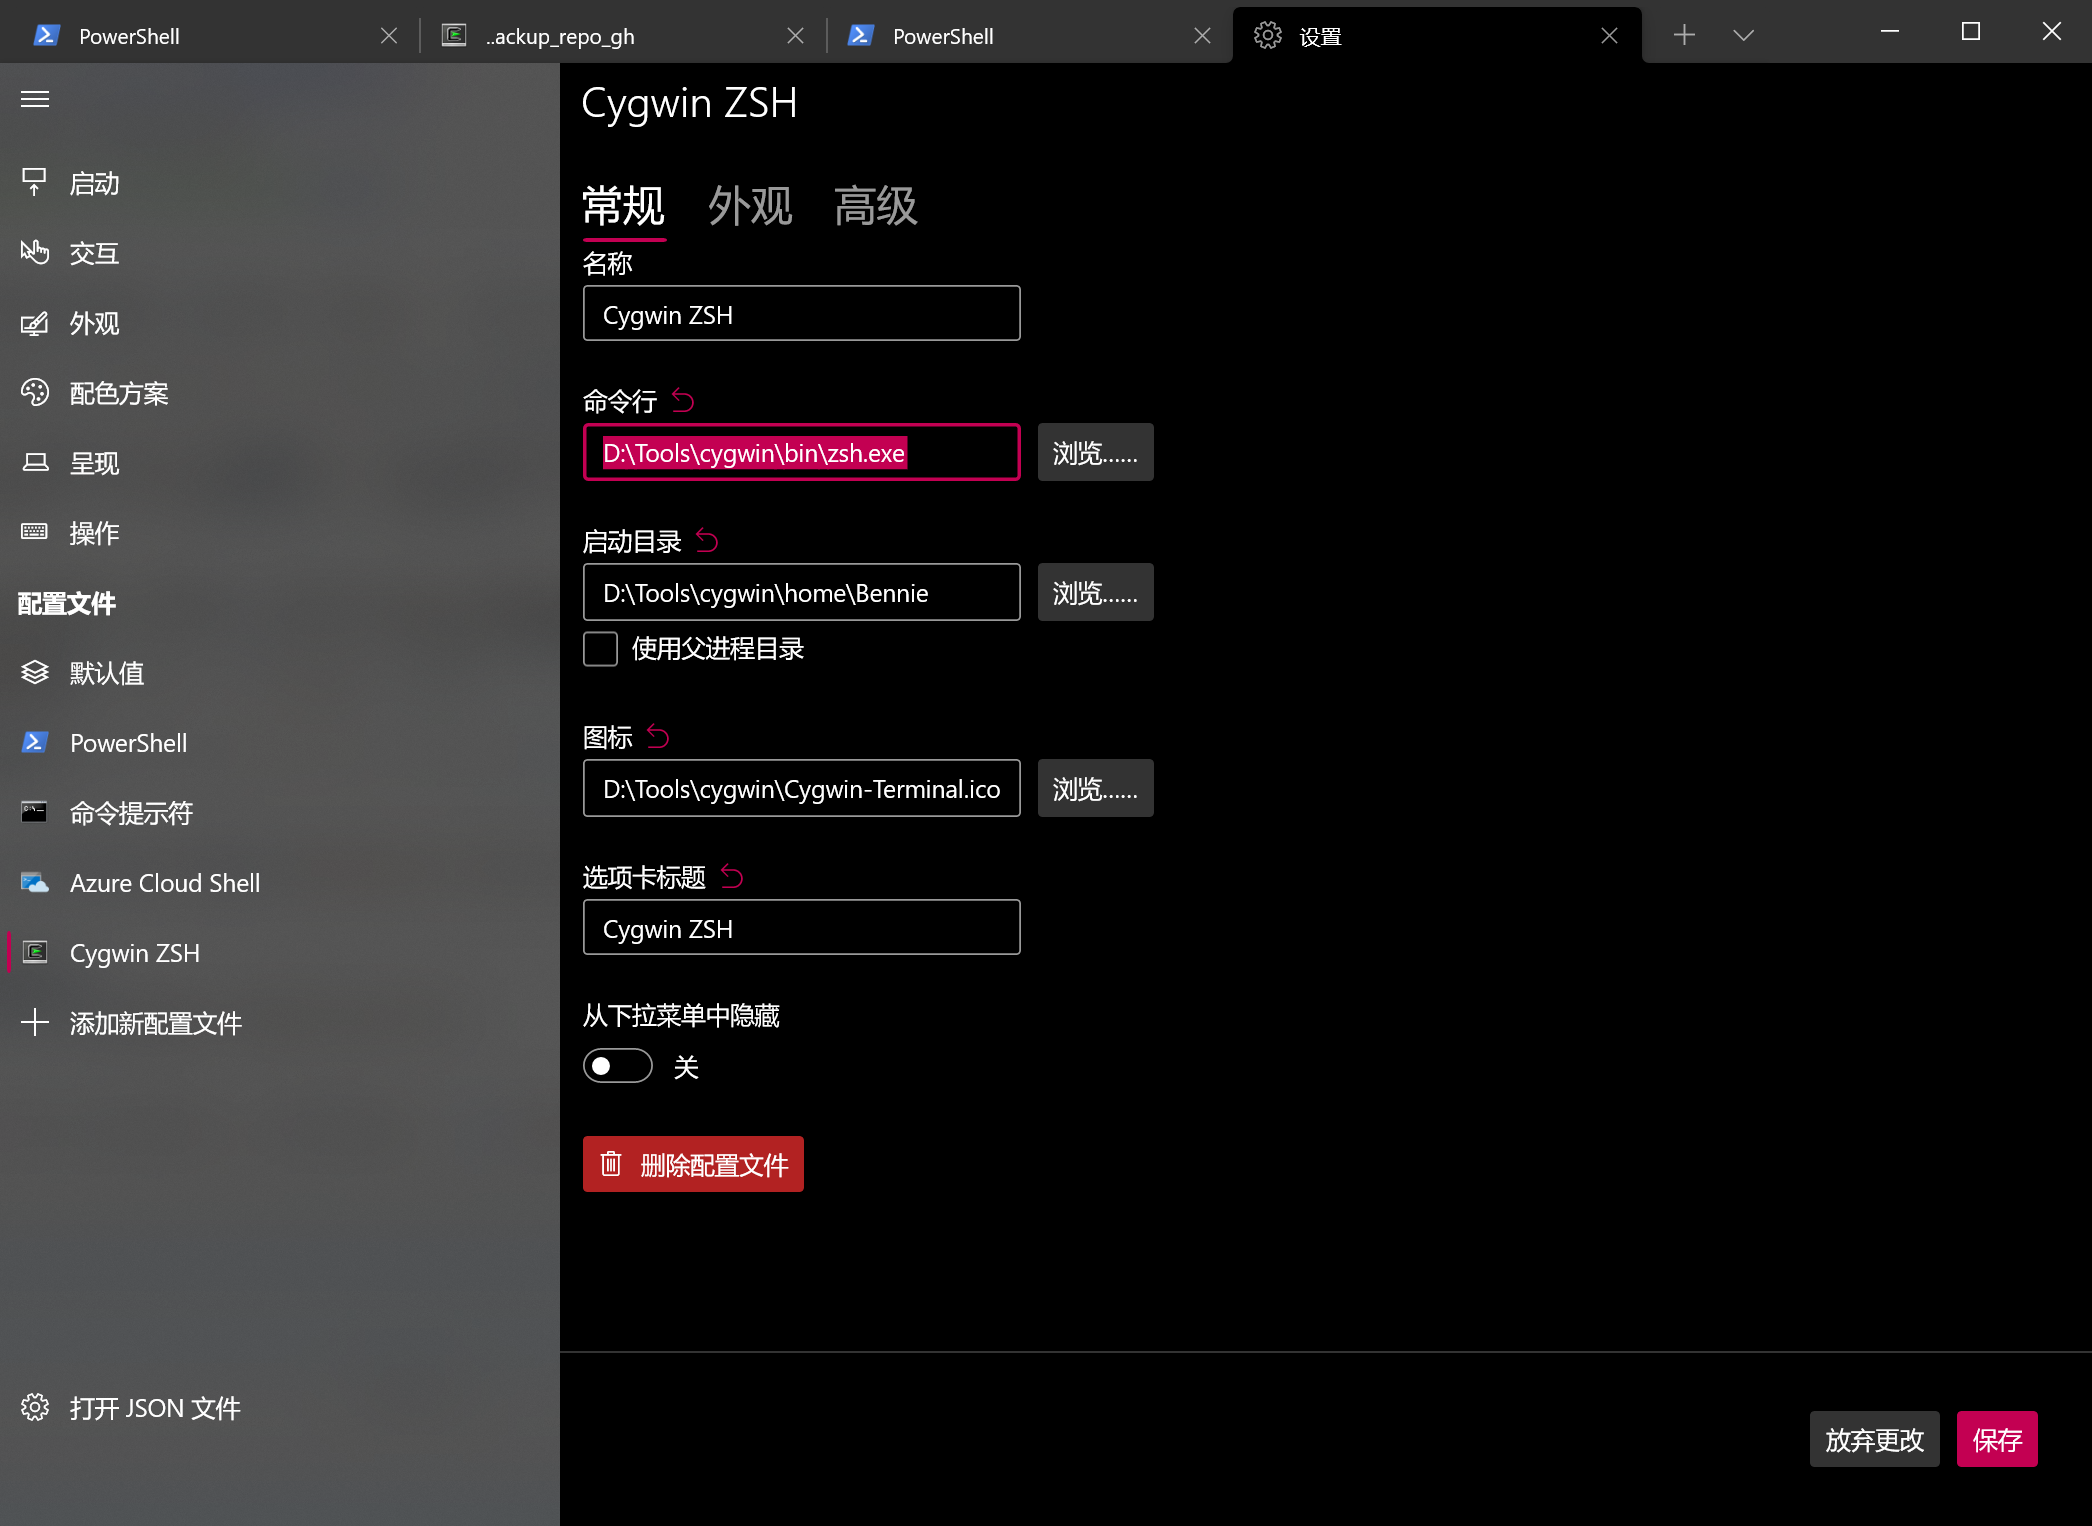This screenshot has height=1526, width=2092.
Task: Open 操作 actions settings
Action: pyautogui.click(x=280, y=533)
